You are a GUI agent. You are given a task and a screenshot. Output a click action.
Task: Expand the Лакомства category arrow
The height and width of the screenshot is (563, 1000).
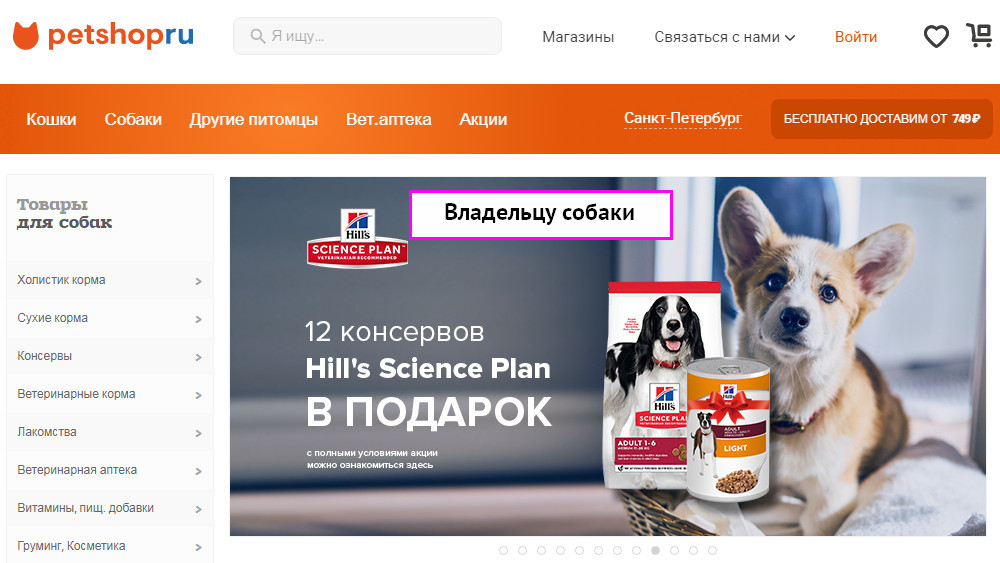coord(198,433)
